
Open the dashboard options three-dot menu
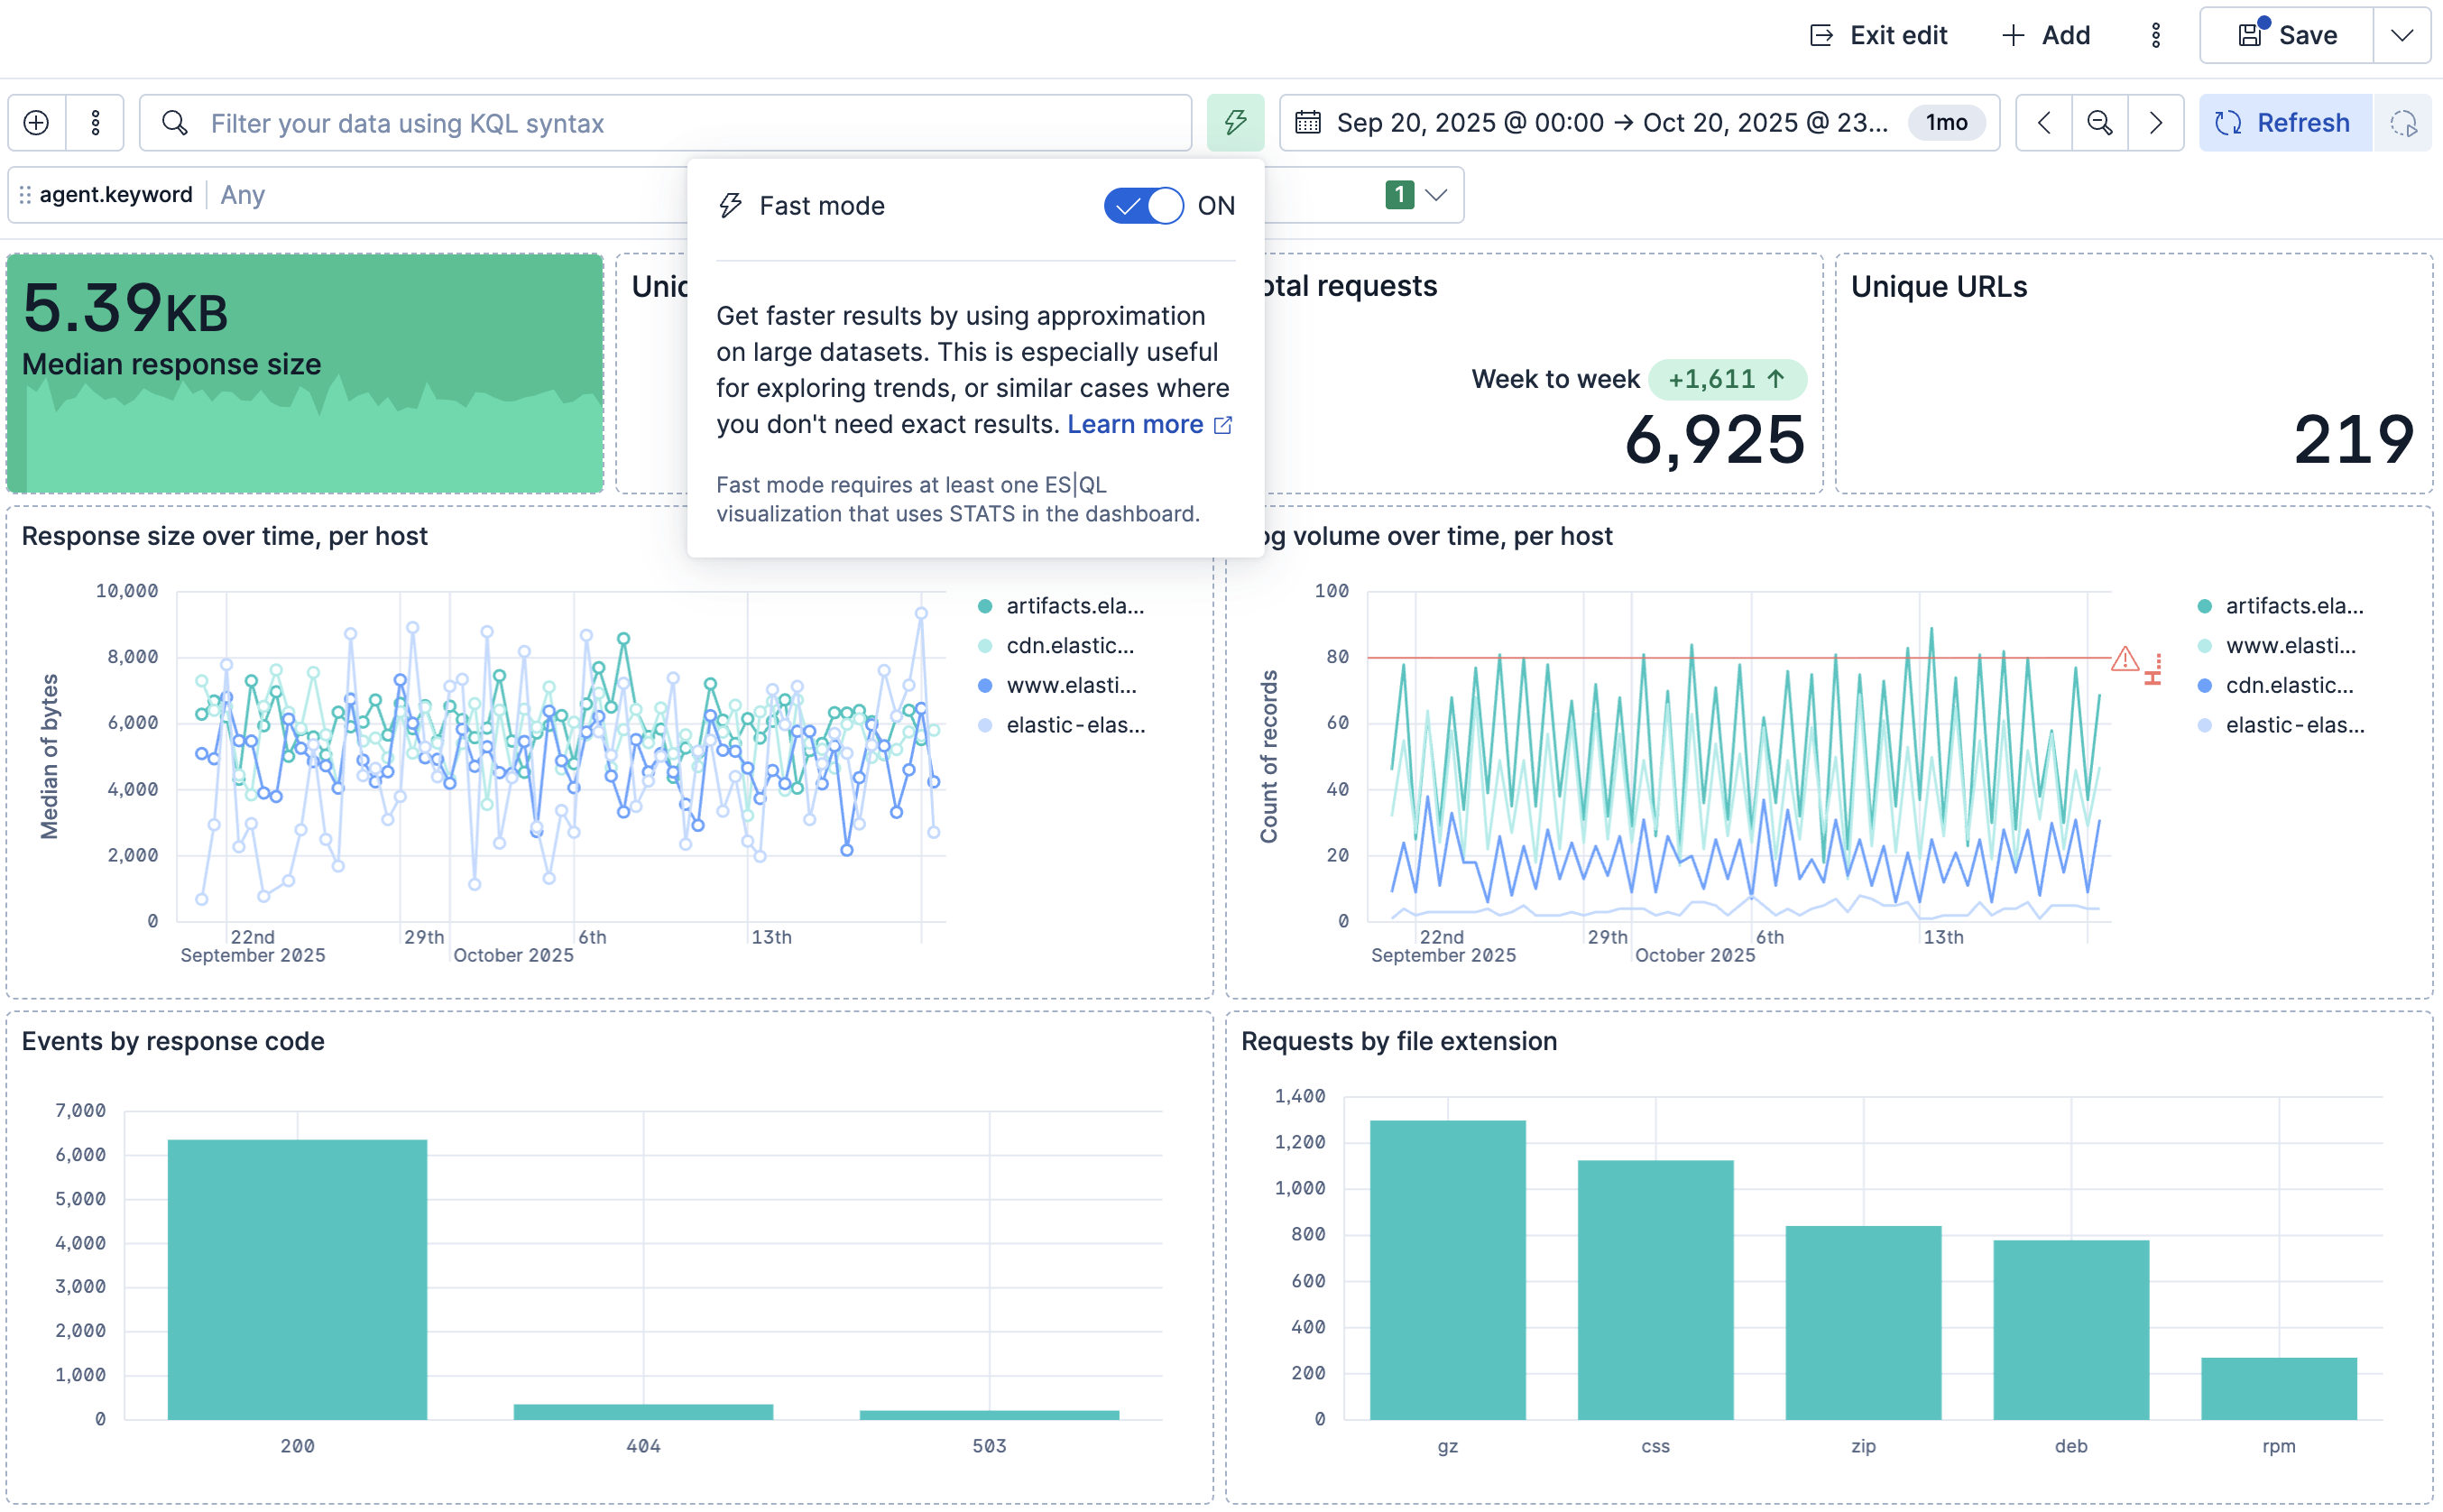pos(2156,35)
